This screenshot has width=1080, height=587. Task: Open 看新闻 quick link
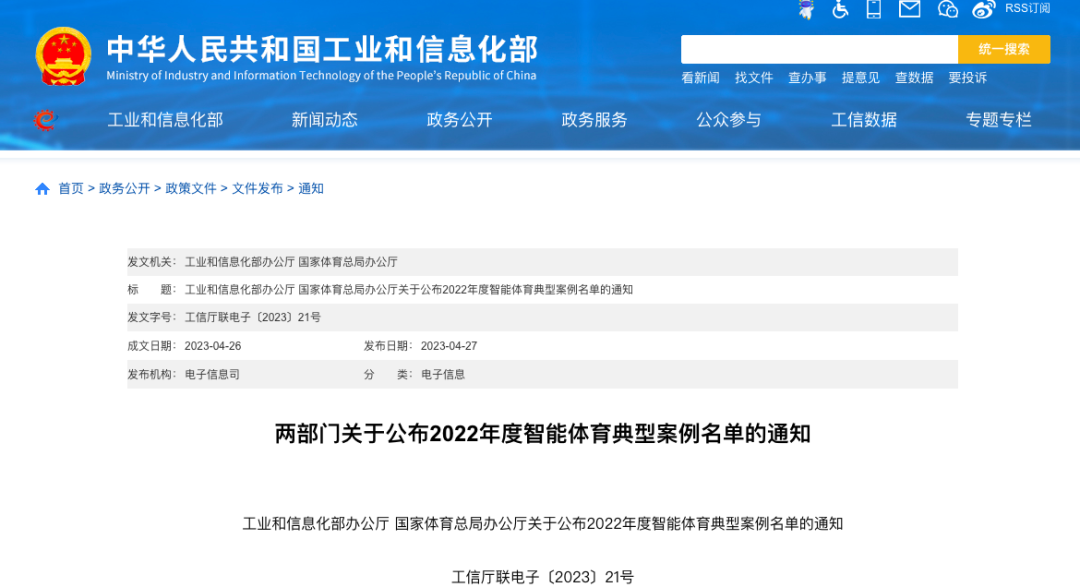pyautogui.click(x=700, y=78)
